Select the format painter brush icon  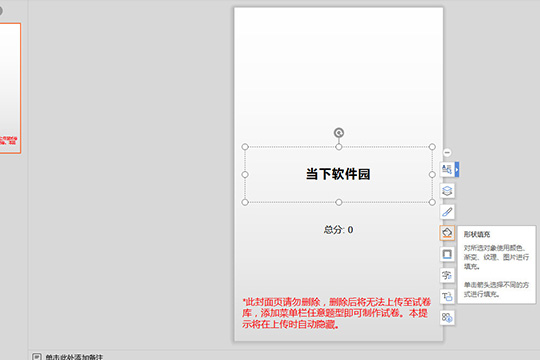pos(447,212)
